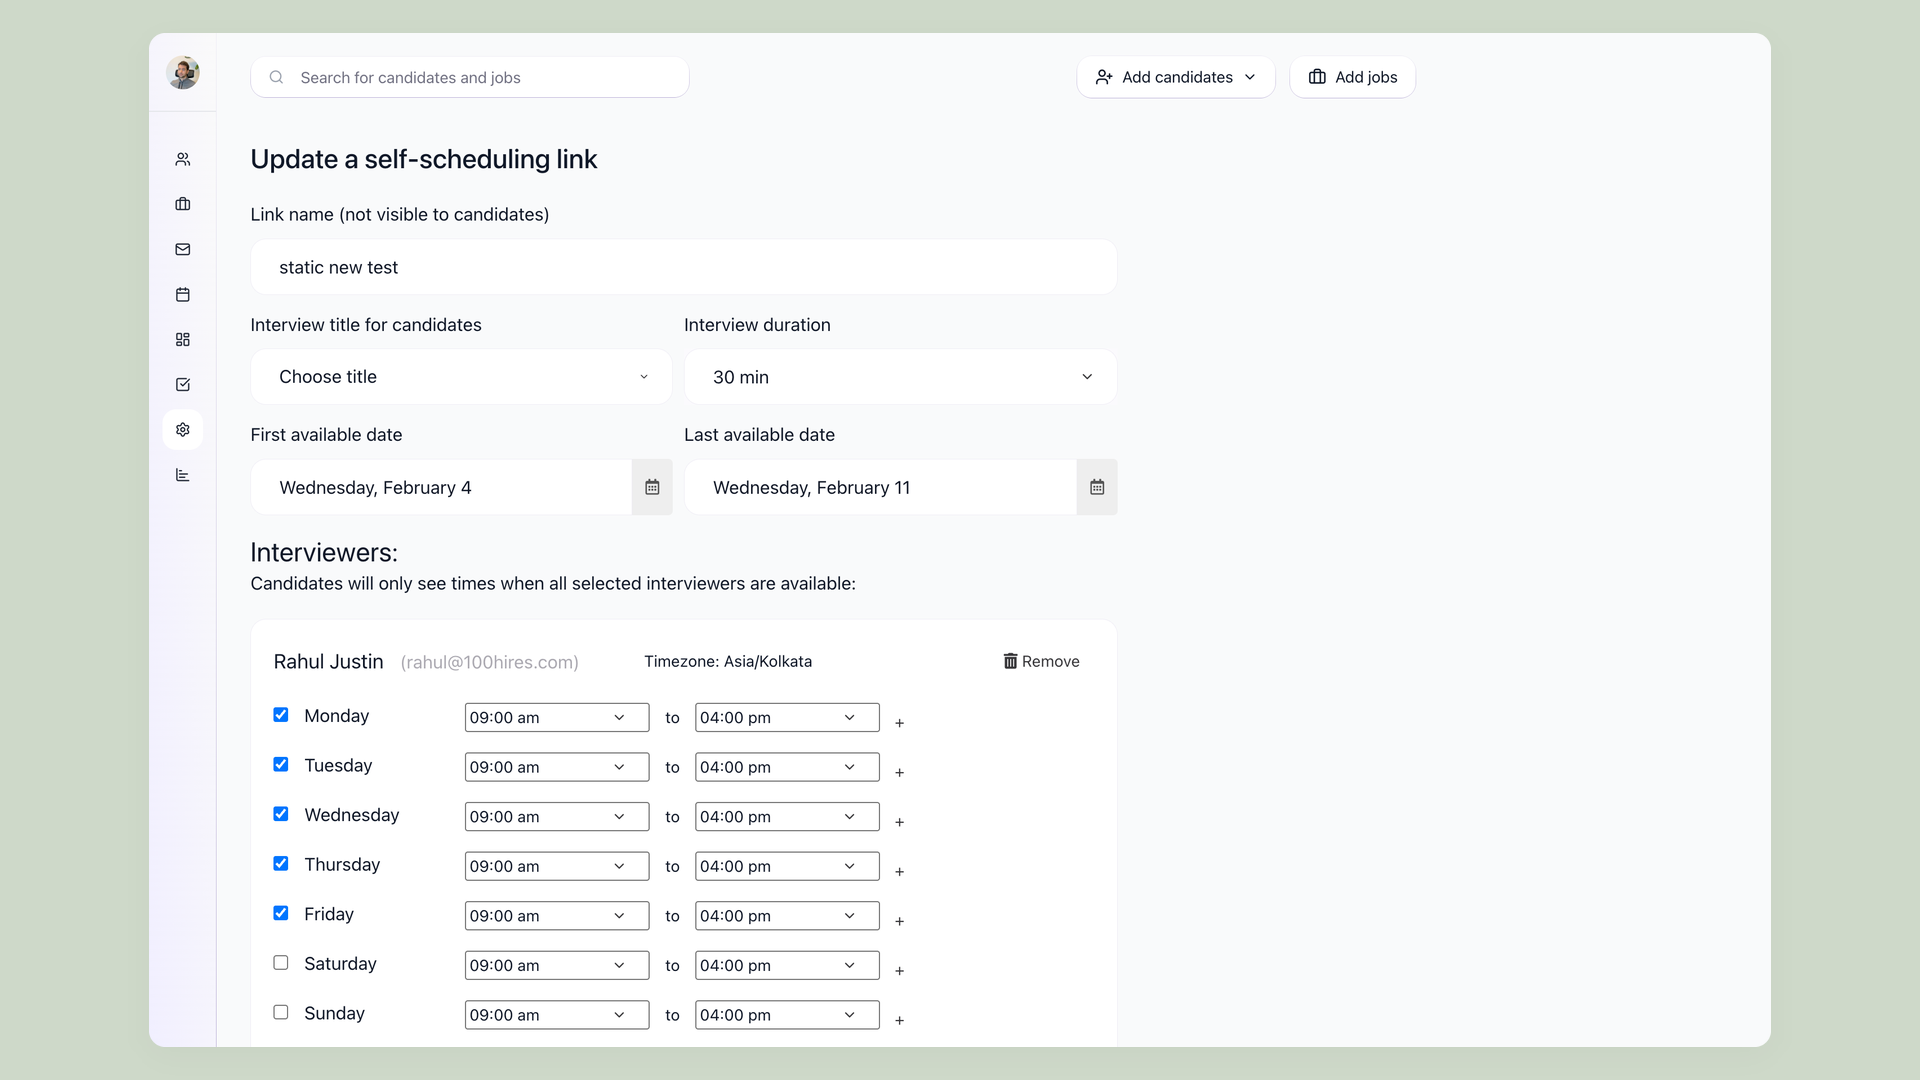Uncheck the Wednesday availability checkbox
Image resolution: width=1920 pixels, height=1080 pixels.
pyautogui.click(x=281, y=814)
